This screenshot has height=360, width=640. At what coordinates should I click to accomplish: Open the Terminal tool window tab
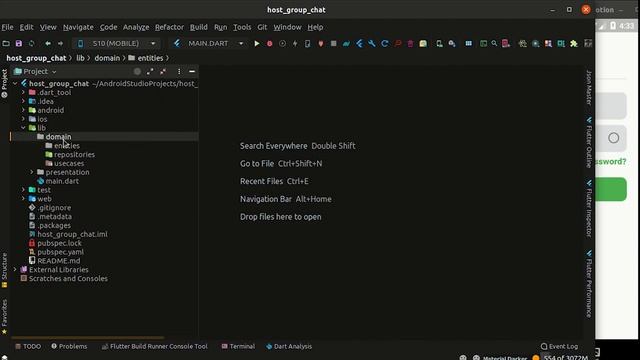pos(238,346)
